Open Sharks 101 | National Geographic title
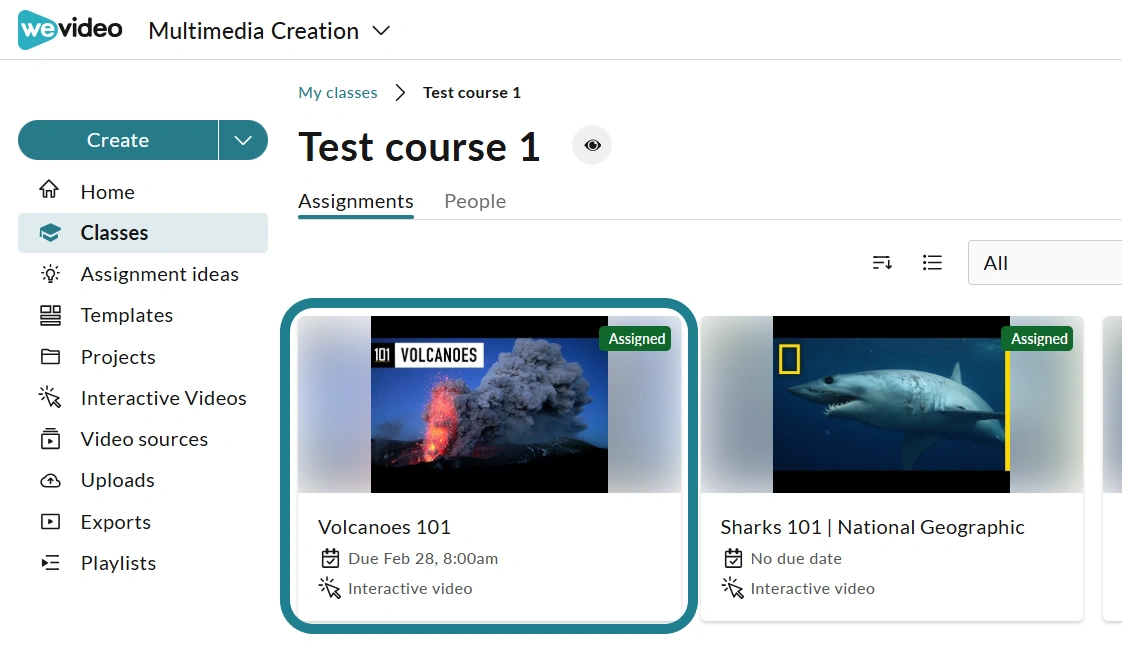This screenshot has height=655, width=1122. (872, 528)
